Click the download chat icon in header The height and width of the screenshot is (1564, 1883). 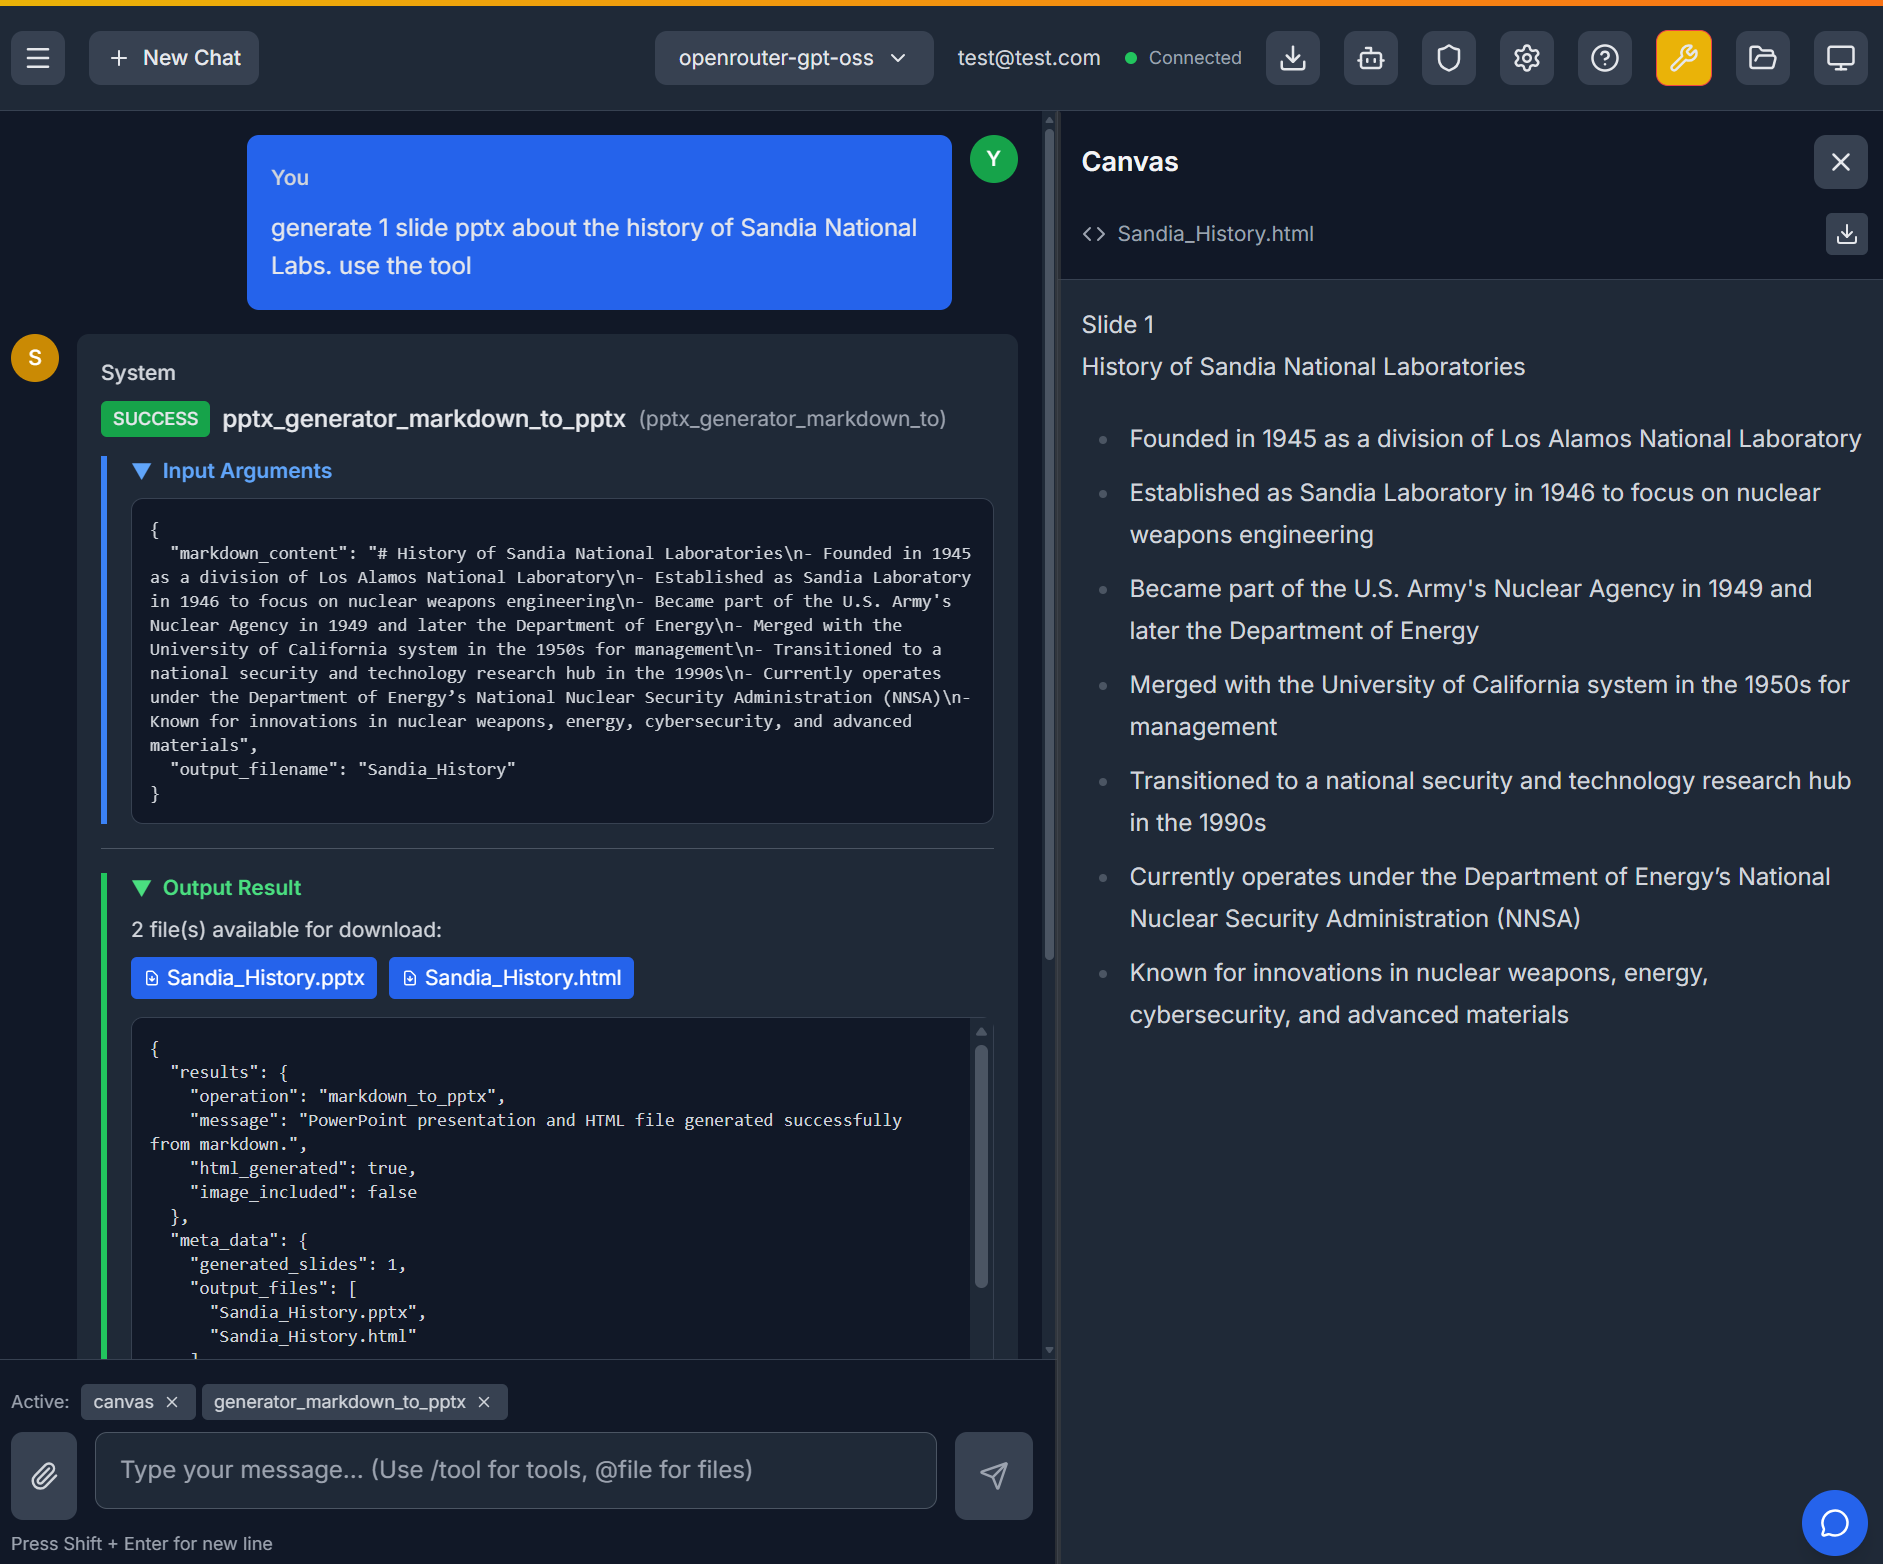(x=1293, y=58)
